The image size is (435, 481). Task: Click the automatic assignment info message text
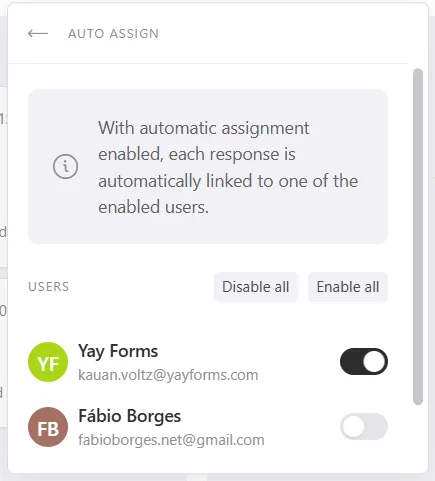pos(228,167)
